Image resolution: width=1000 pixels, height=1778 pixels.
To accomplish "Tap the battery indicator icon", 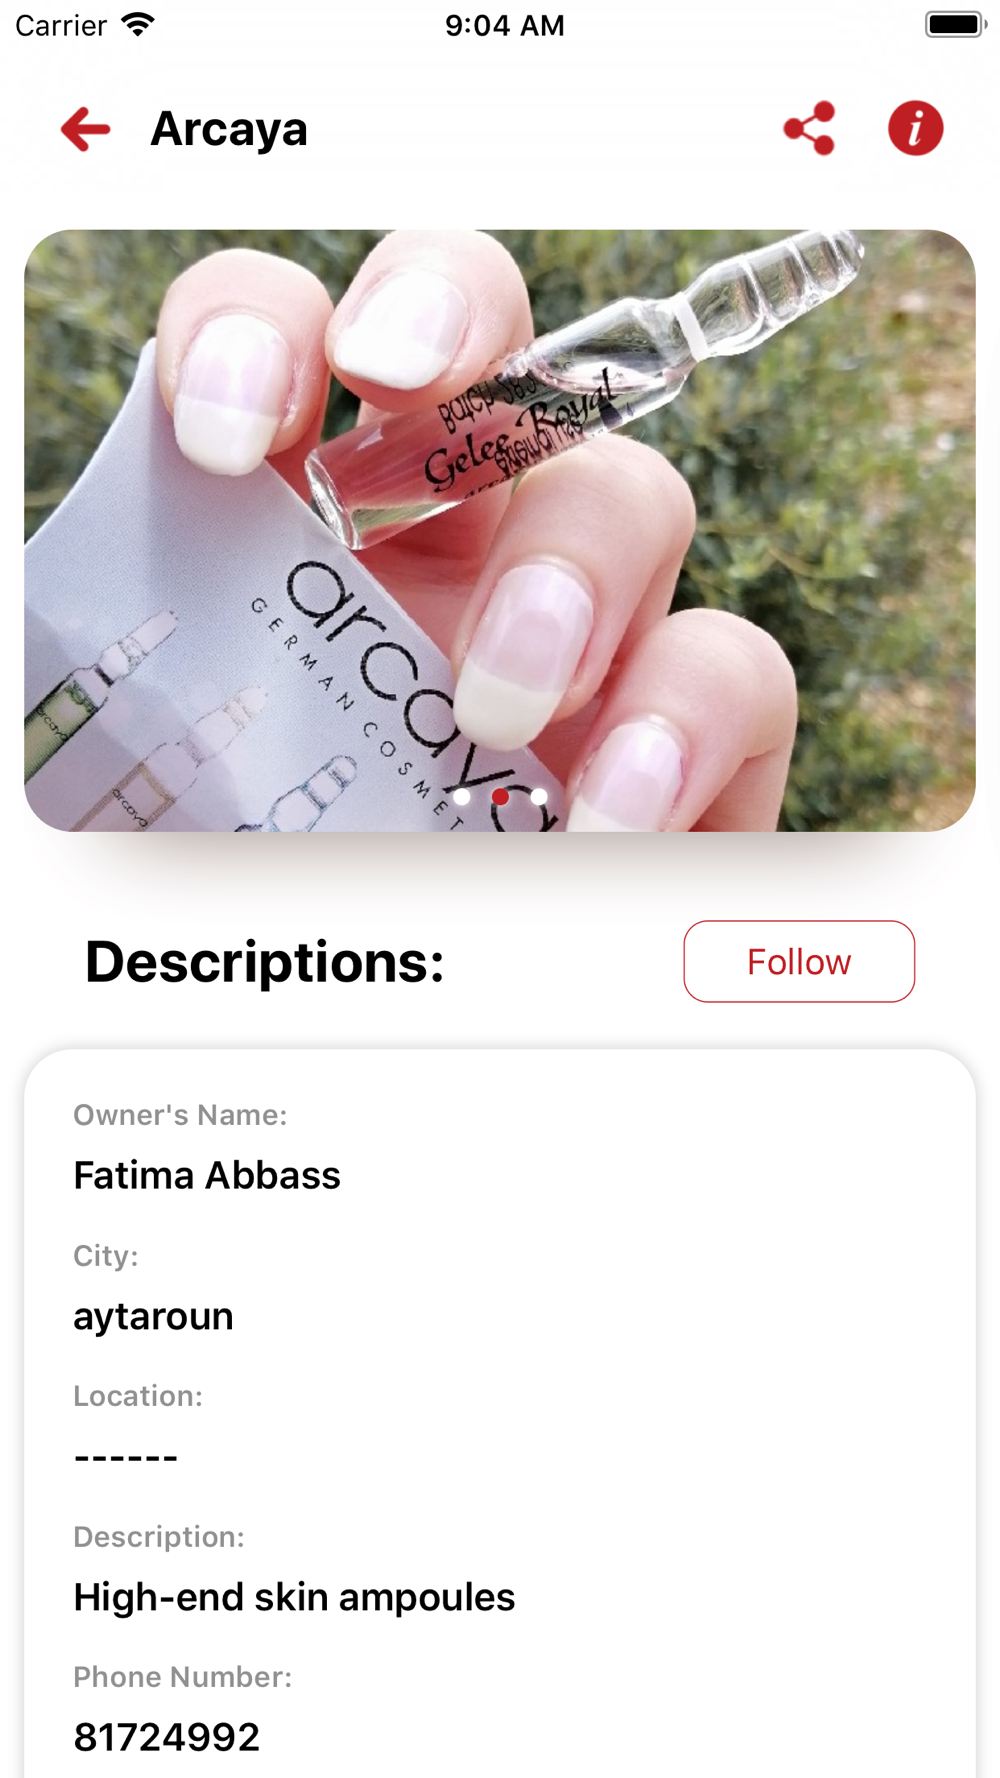I will click(x=955, y=24).
